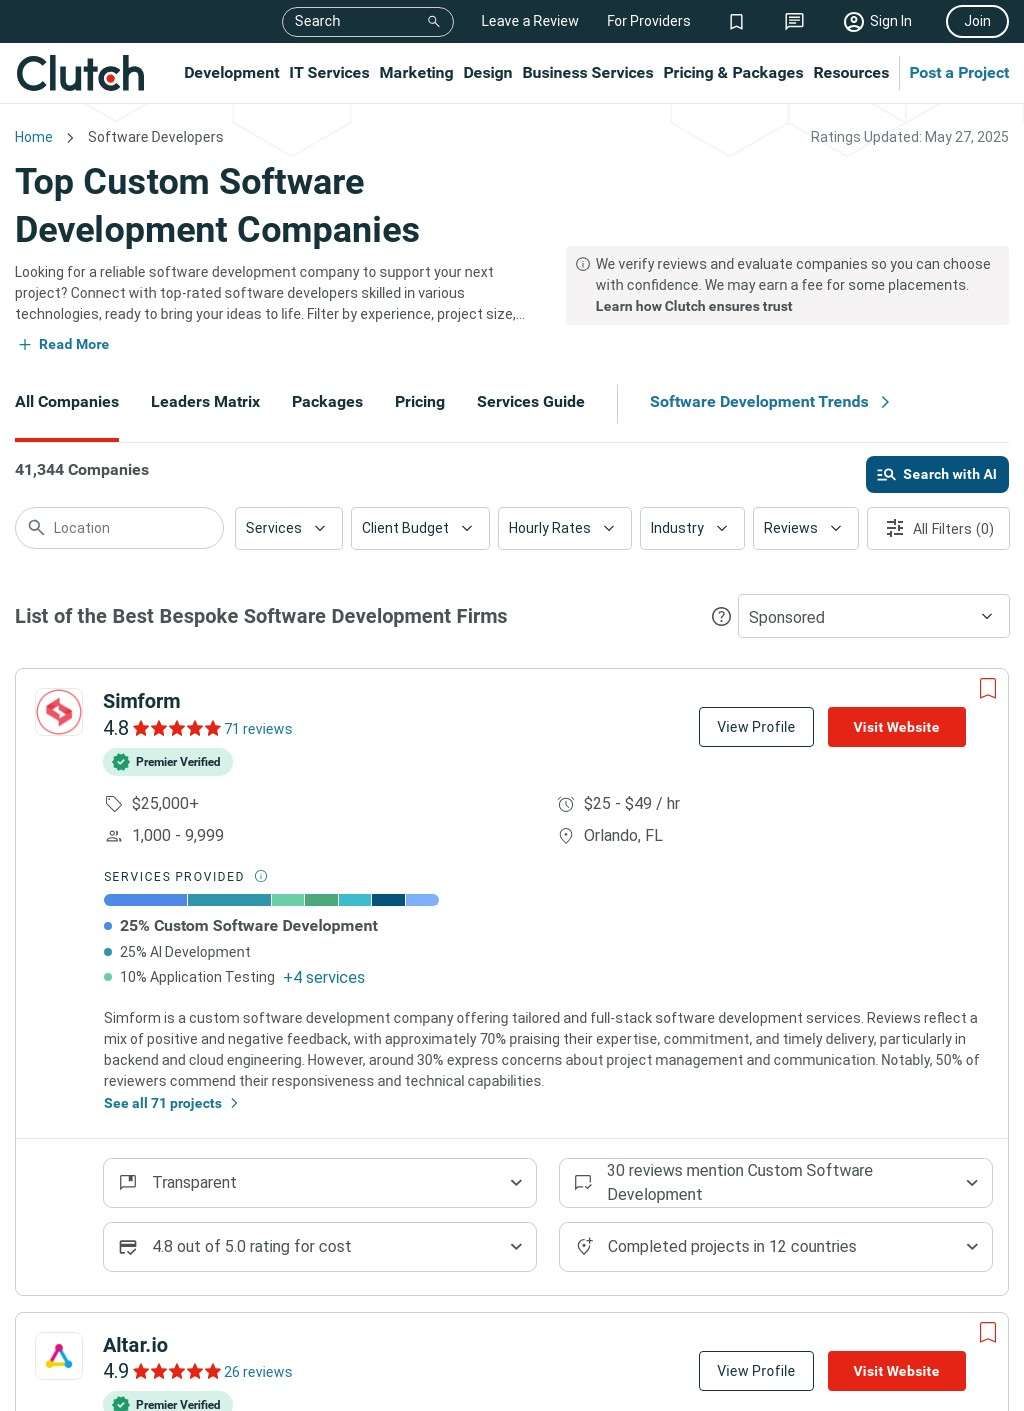The width and height of the screenshot is (1024, 1411).
Task: Click the Simform services distribution bar
Action: (271, 900)
